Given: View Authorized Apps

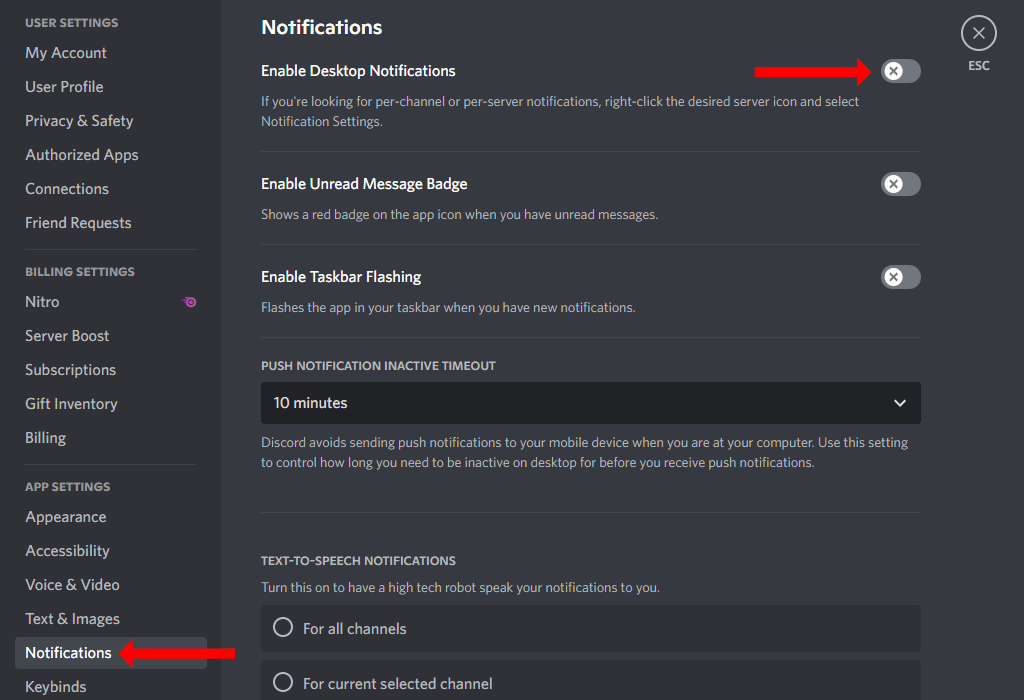Looking at the screenshot, I should click(81, 154).
